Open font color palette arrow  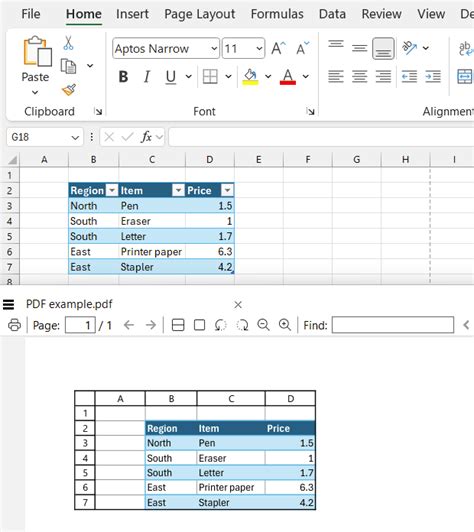coord(306,77)
